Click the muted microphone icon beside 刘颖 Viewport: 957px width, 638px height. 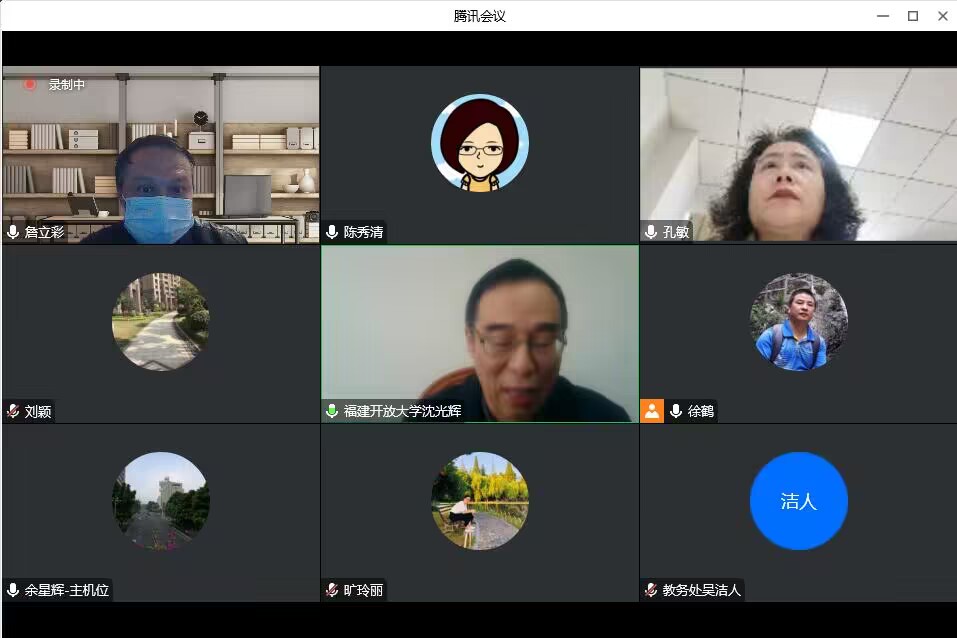click(13, 411)
